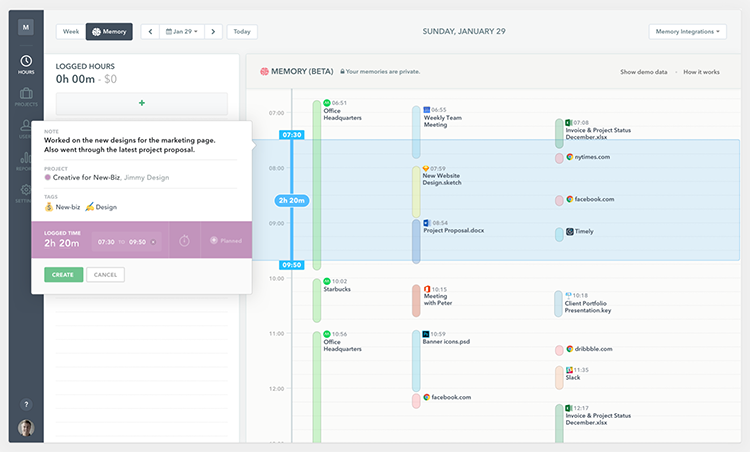Click the green Create button
This screenshot has height=452, width=750.
[x=63, y=274]
